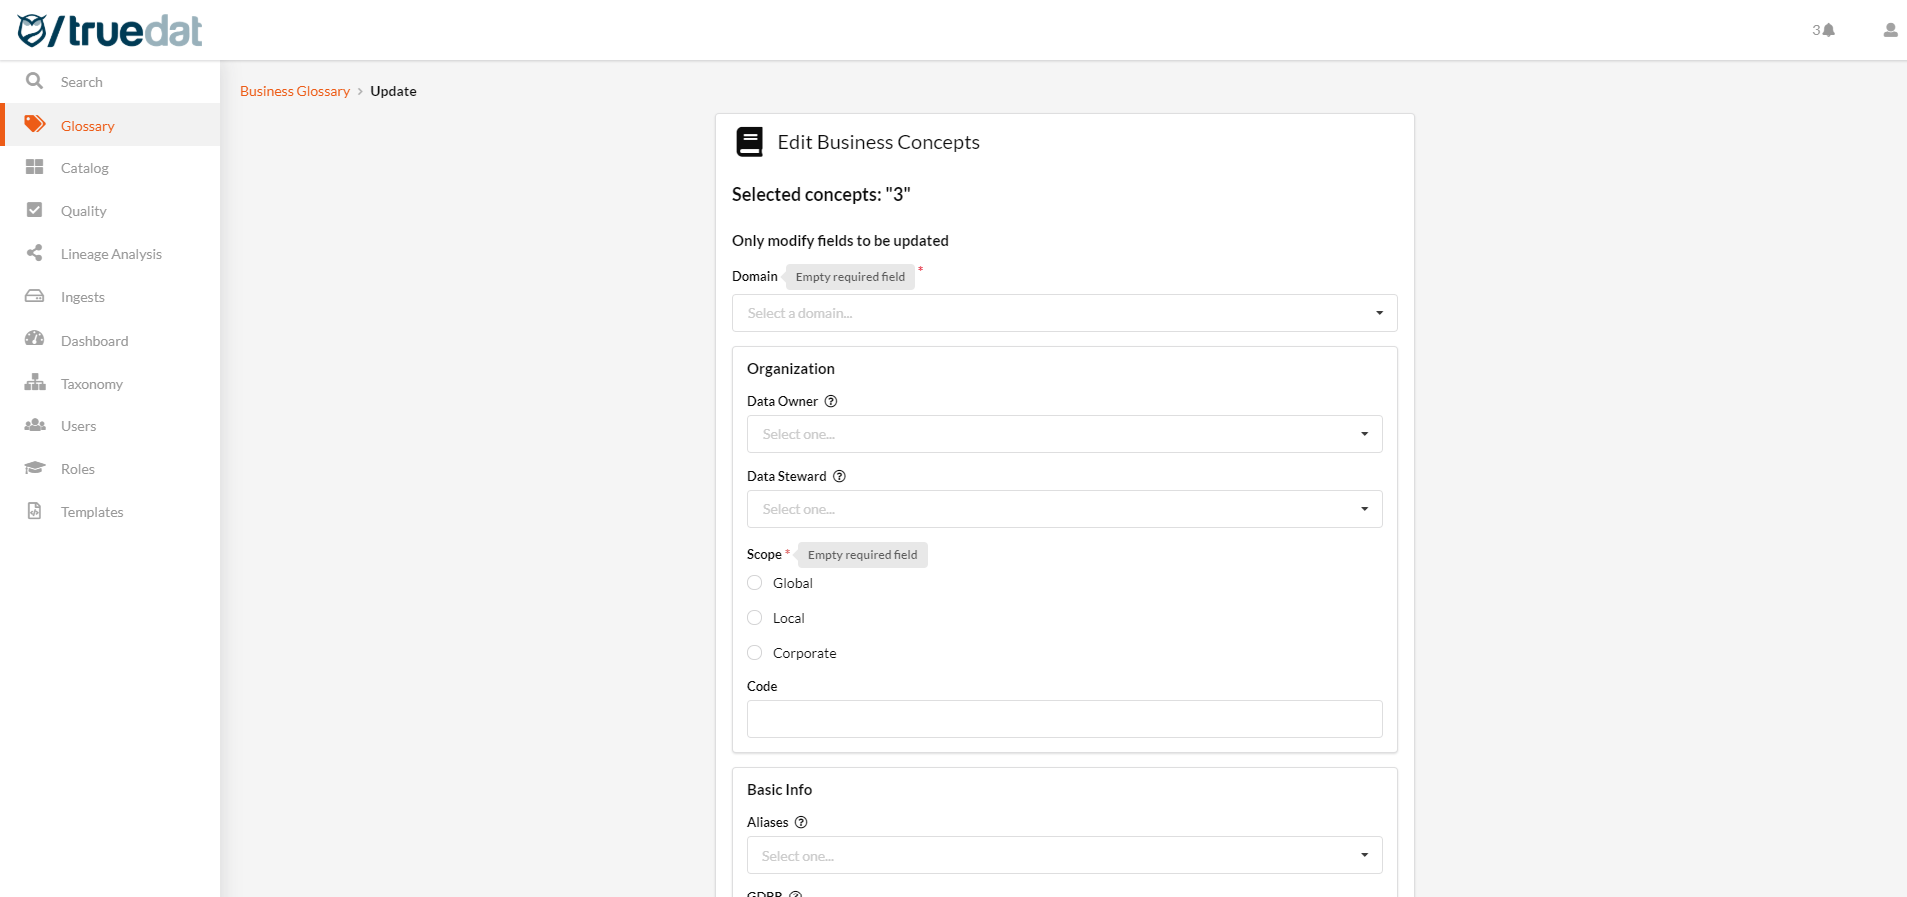
Task: Click the notifications bell icon
Action: (1828, 30)
